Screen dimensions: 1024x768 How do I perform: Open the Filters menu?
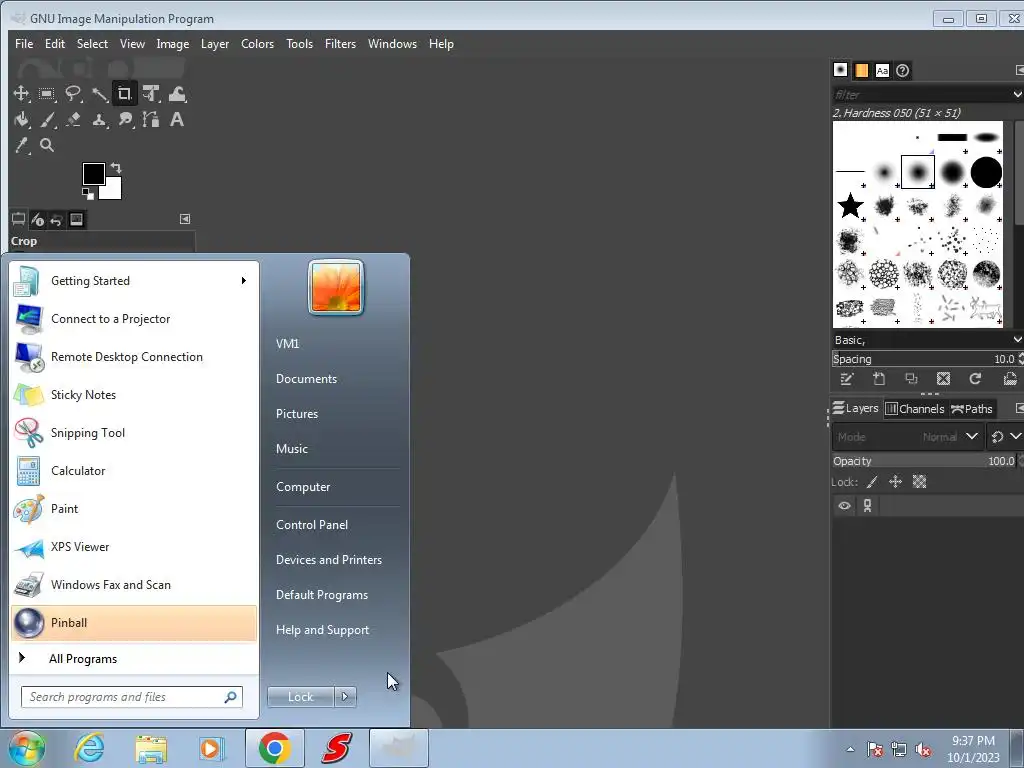(x=340, y=44)
